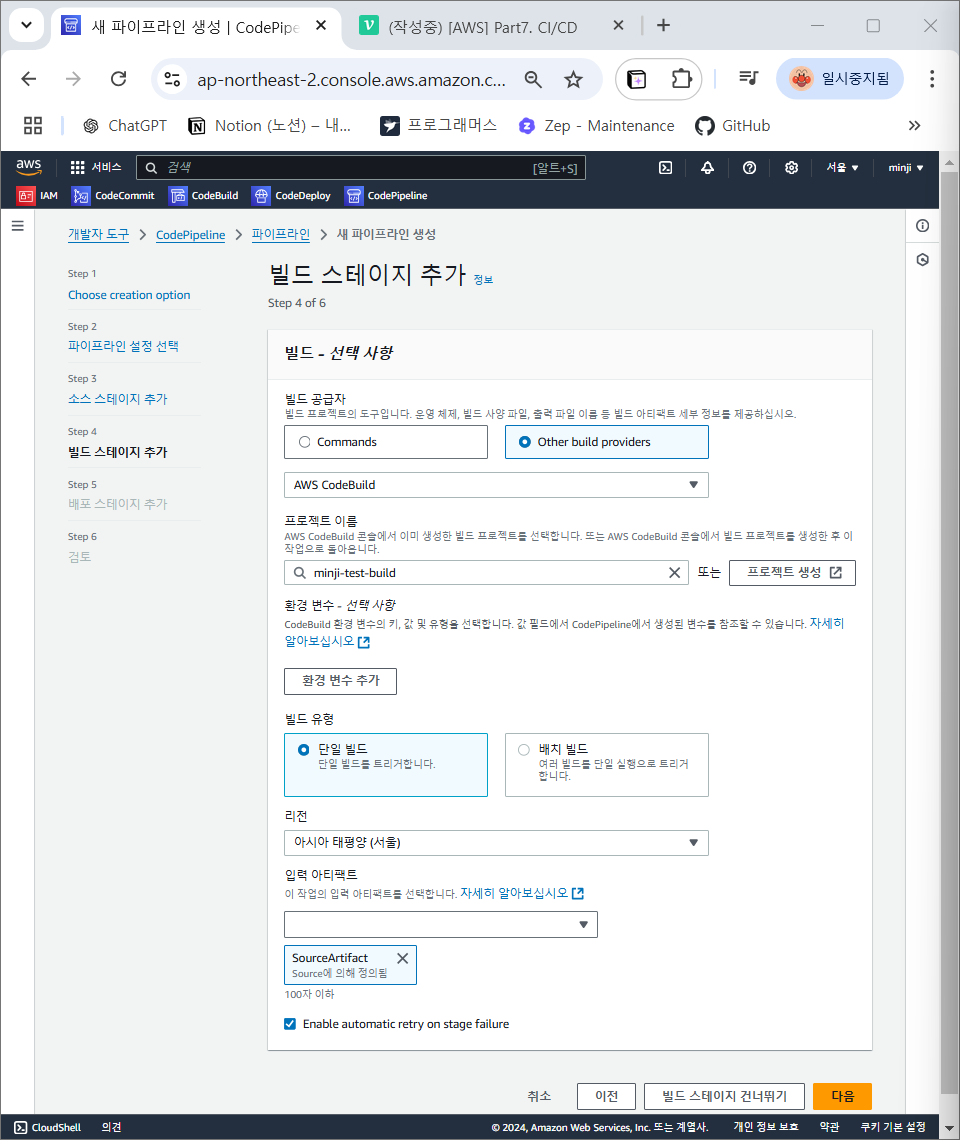Toggle Enable automatic retry on stage failure
The width and height of the screenshot is (960, 1140).
click(x=290, y=1024)
